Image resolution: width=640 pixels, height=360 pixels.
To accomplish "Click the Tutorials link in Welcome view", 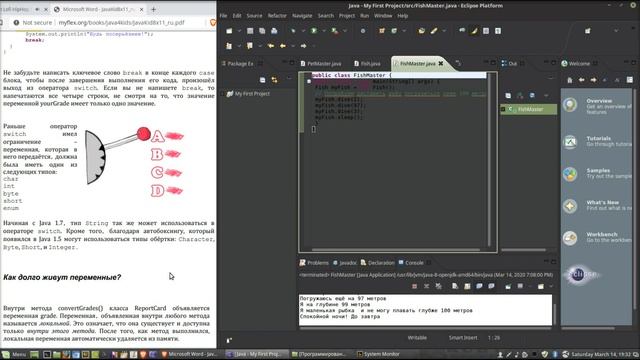I will [598, 138].
